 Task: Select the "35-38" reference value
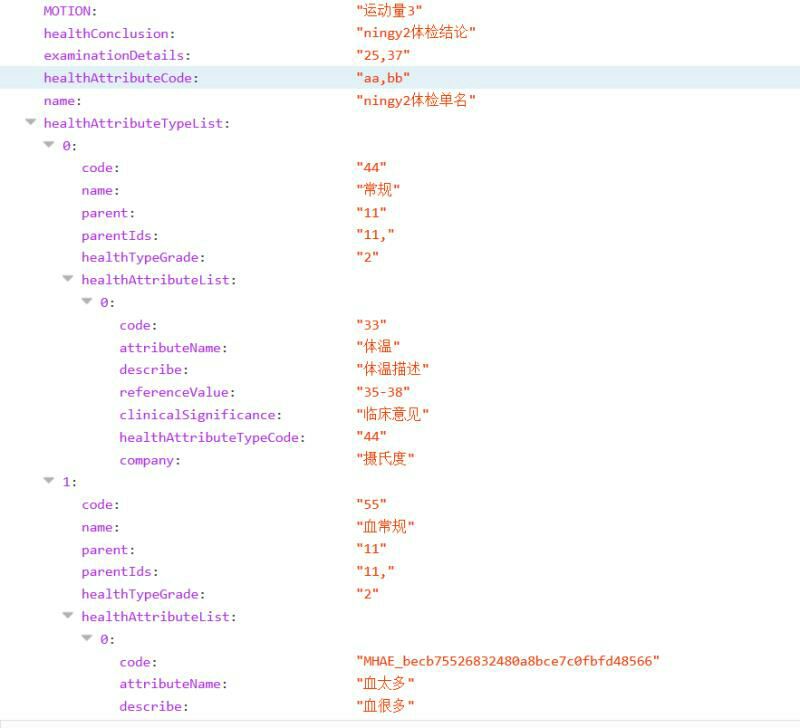(383, 392)
